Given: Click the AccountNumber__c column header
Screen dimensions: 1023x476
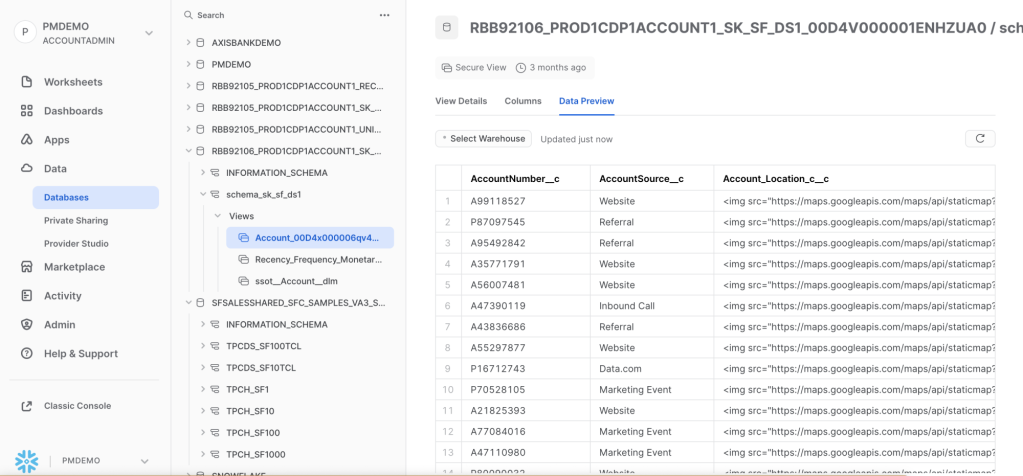Looking at the screenshot, I should pyautogui.click(x=515, y=179).
